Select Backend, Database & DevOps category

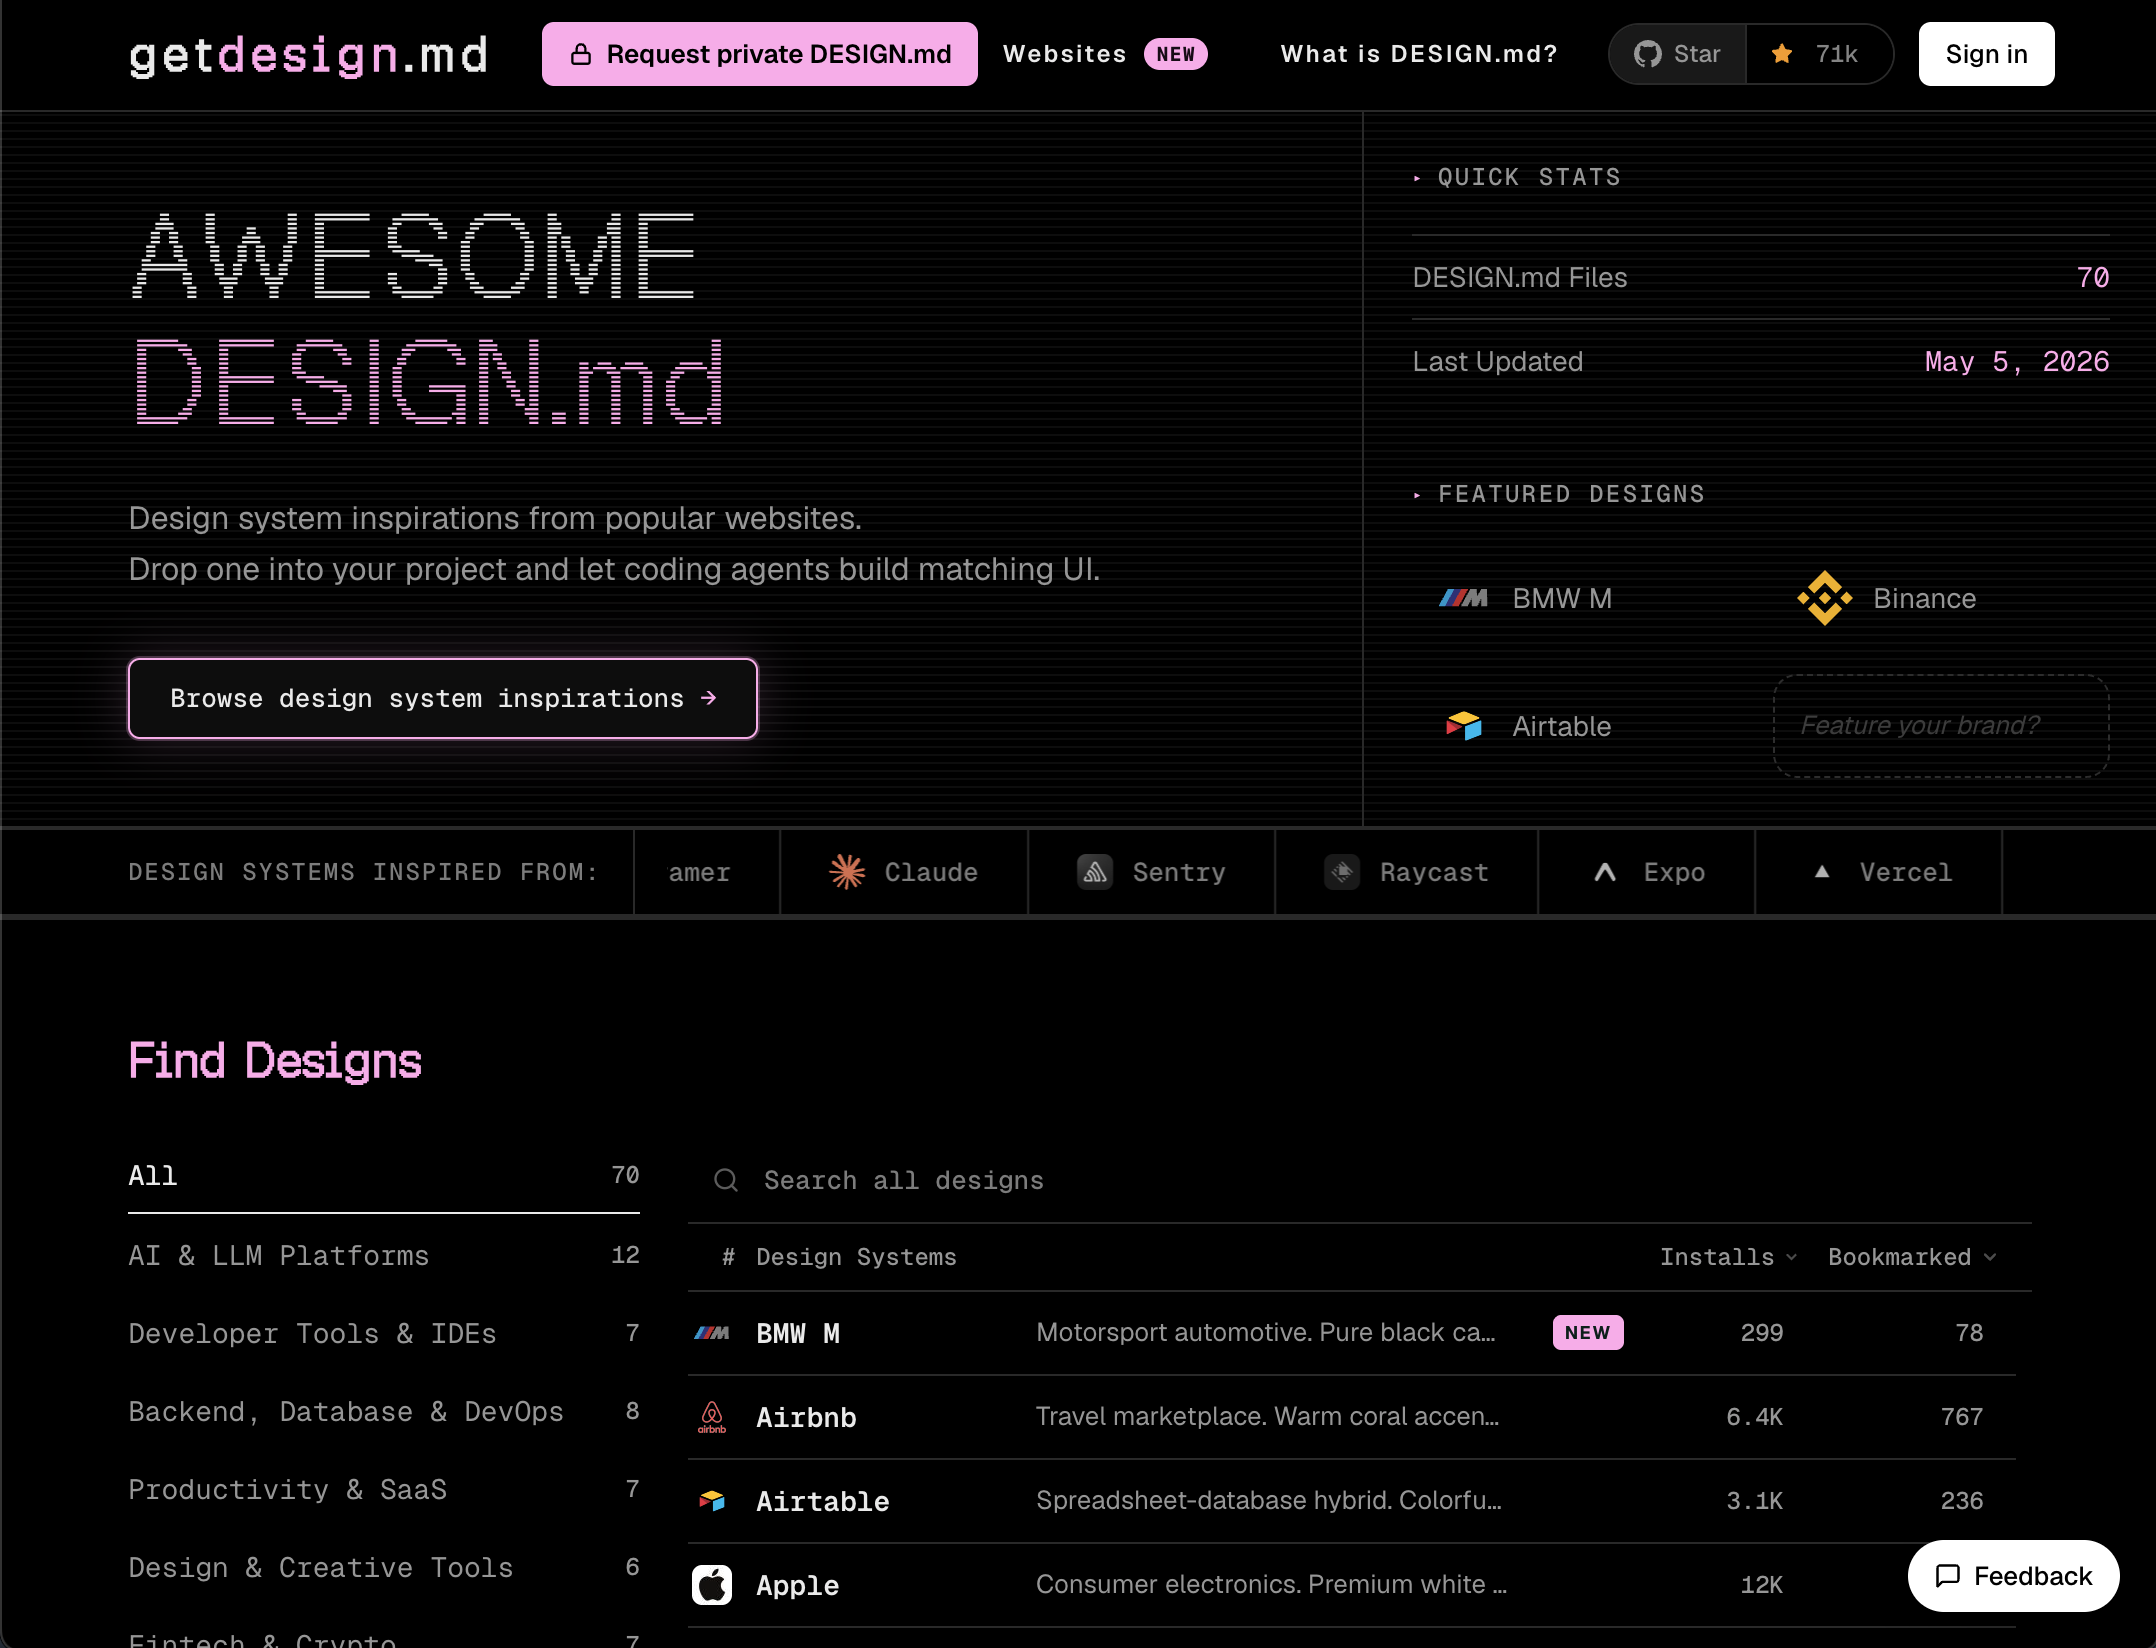point(384,1412)
